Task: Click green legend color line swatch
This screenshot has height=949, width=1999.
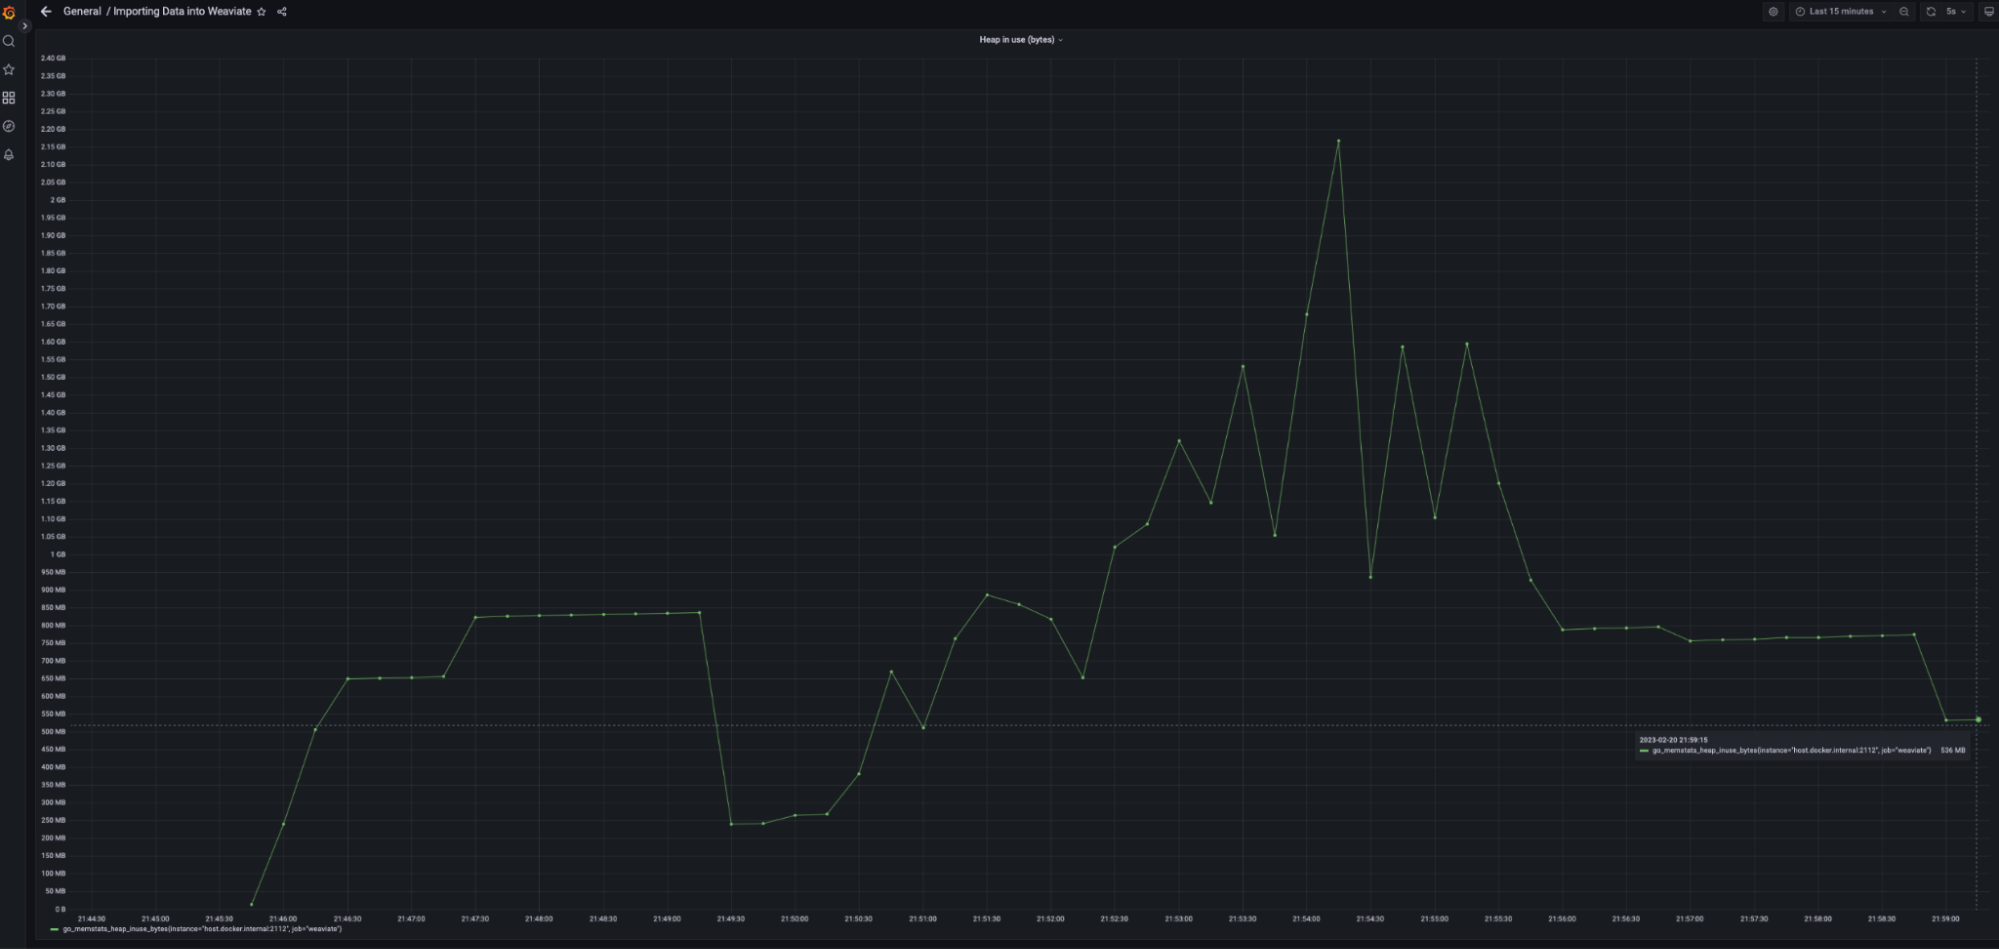Action: click(x=54, y=929)
